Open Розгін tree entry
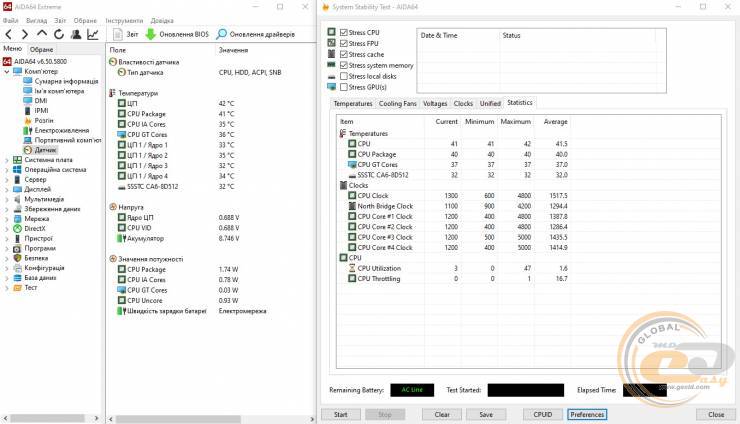Image resolution: width=740 pixels, height=424 pixels. tap(44, 120)
